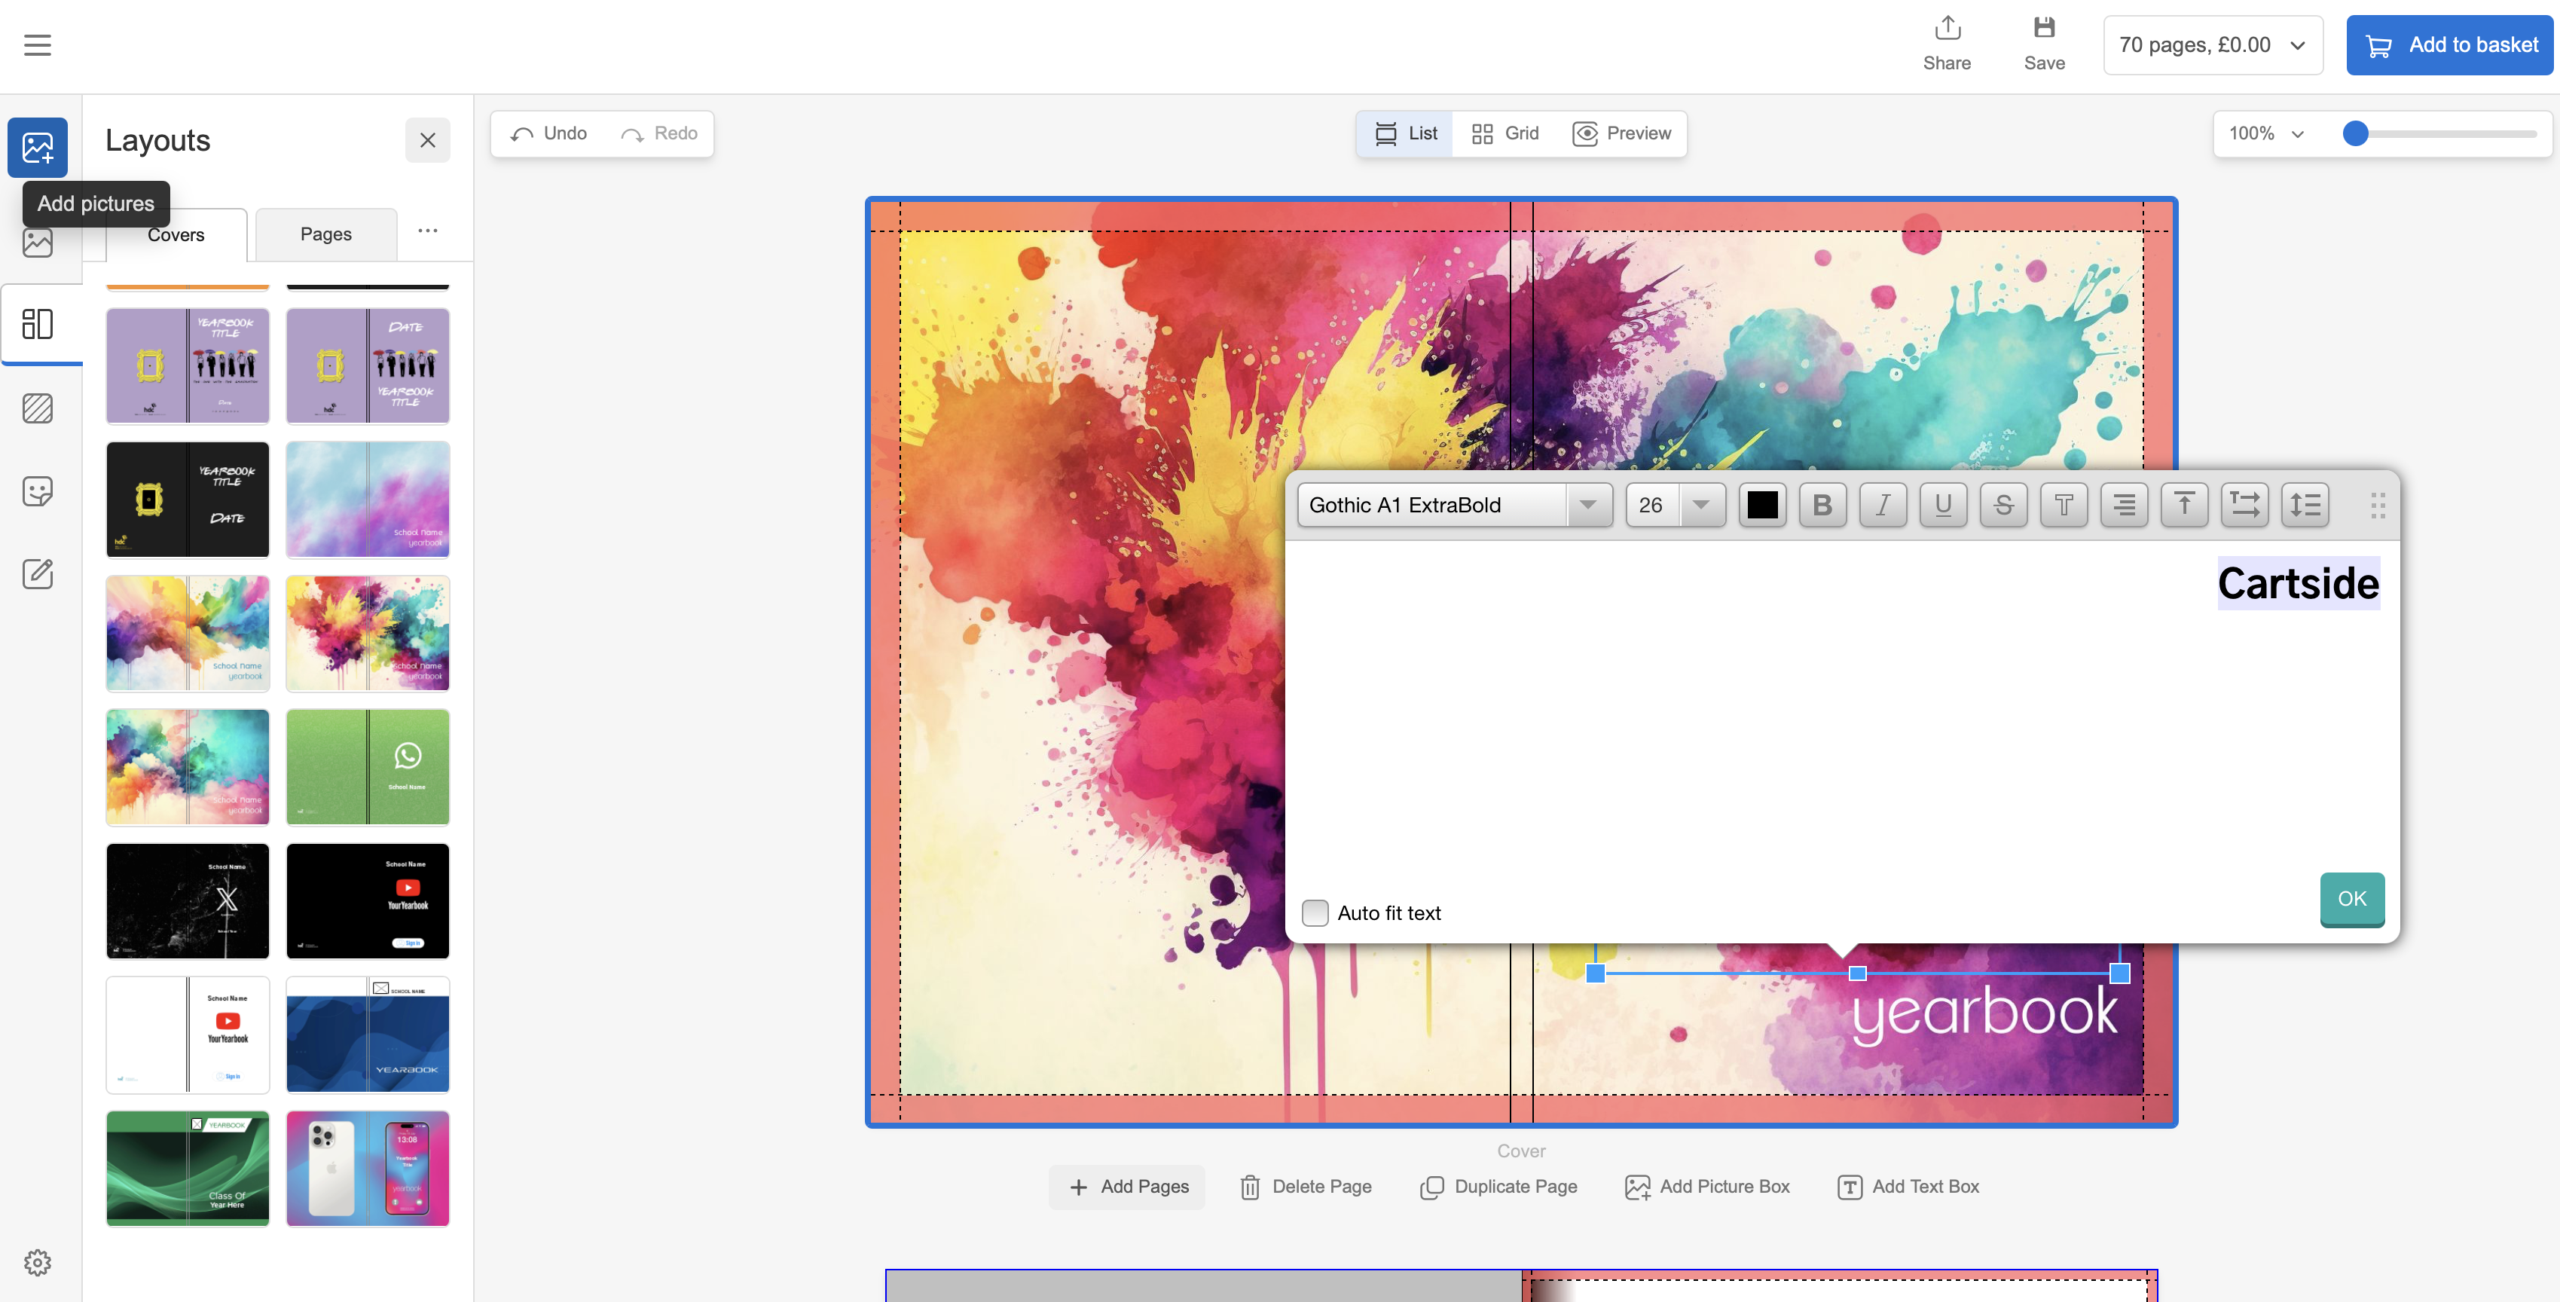Click the Share icon in the header
This screenshot has width=2560, height=1302.
[x=1946, y=28]
